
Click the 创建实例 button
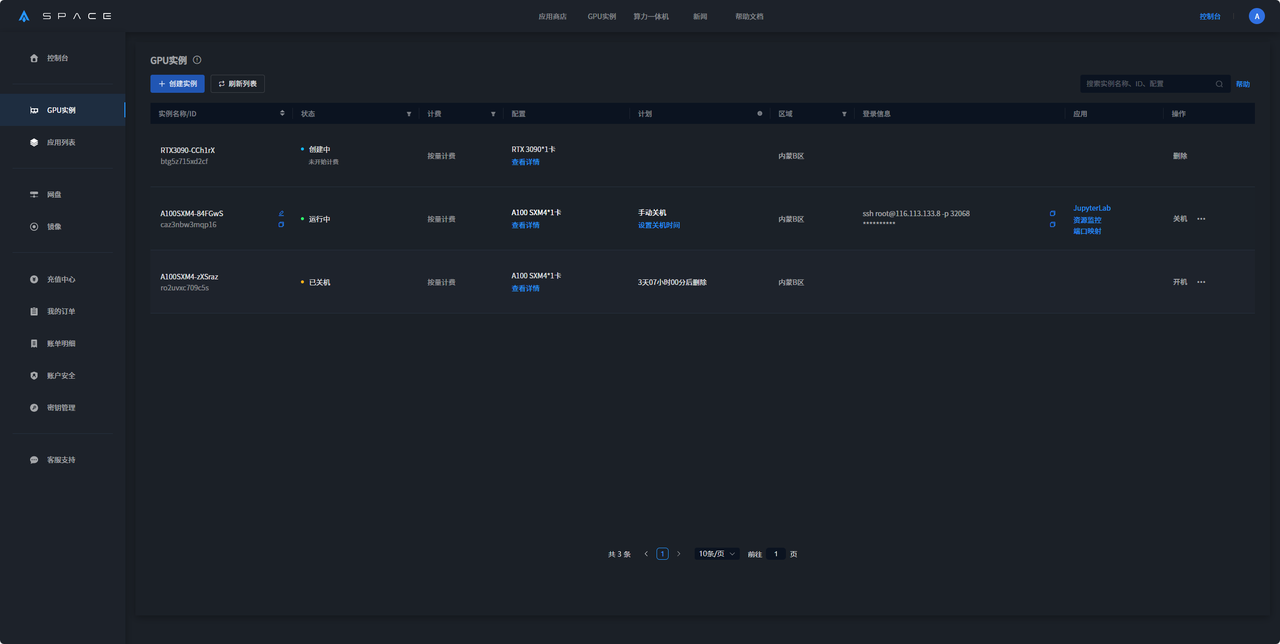tap(177, 84)
